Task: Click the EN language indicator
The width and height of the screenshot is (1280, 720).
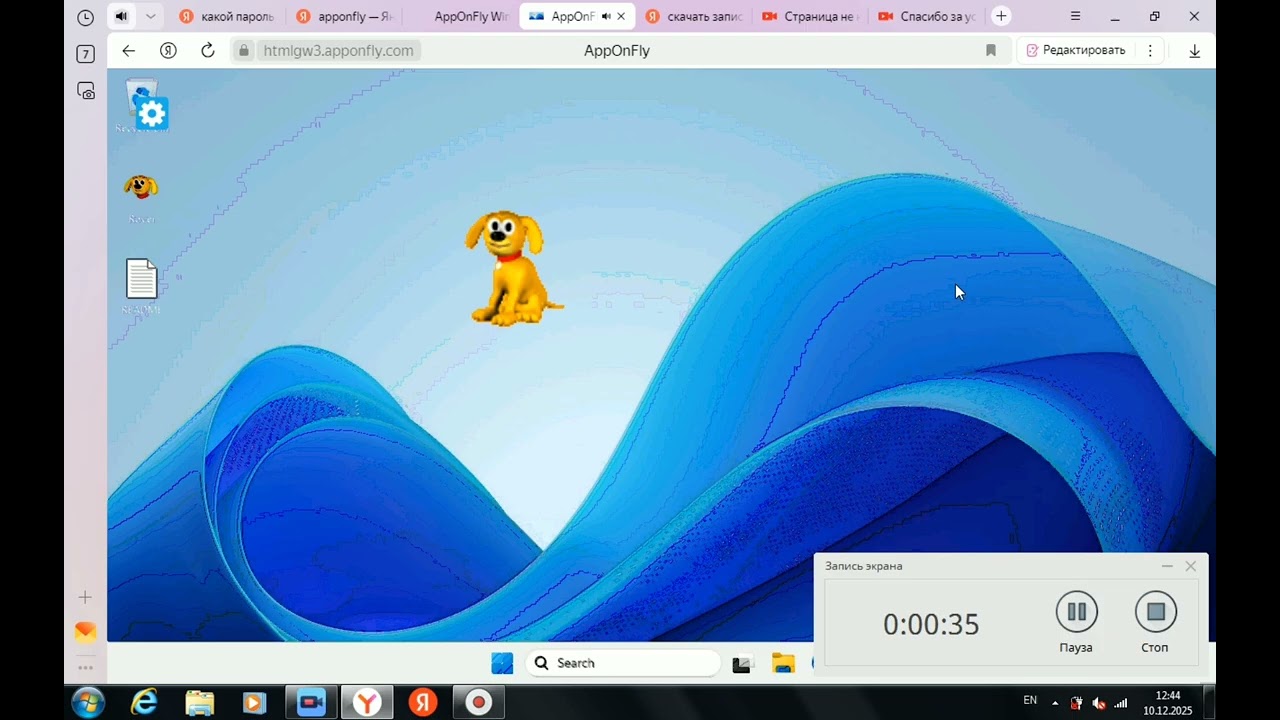Action: [x=1030, y=700]
